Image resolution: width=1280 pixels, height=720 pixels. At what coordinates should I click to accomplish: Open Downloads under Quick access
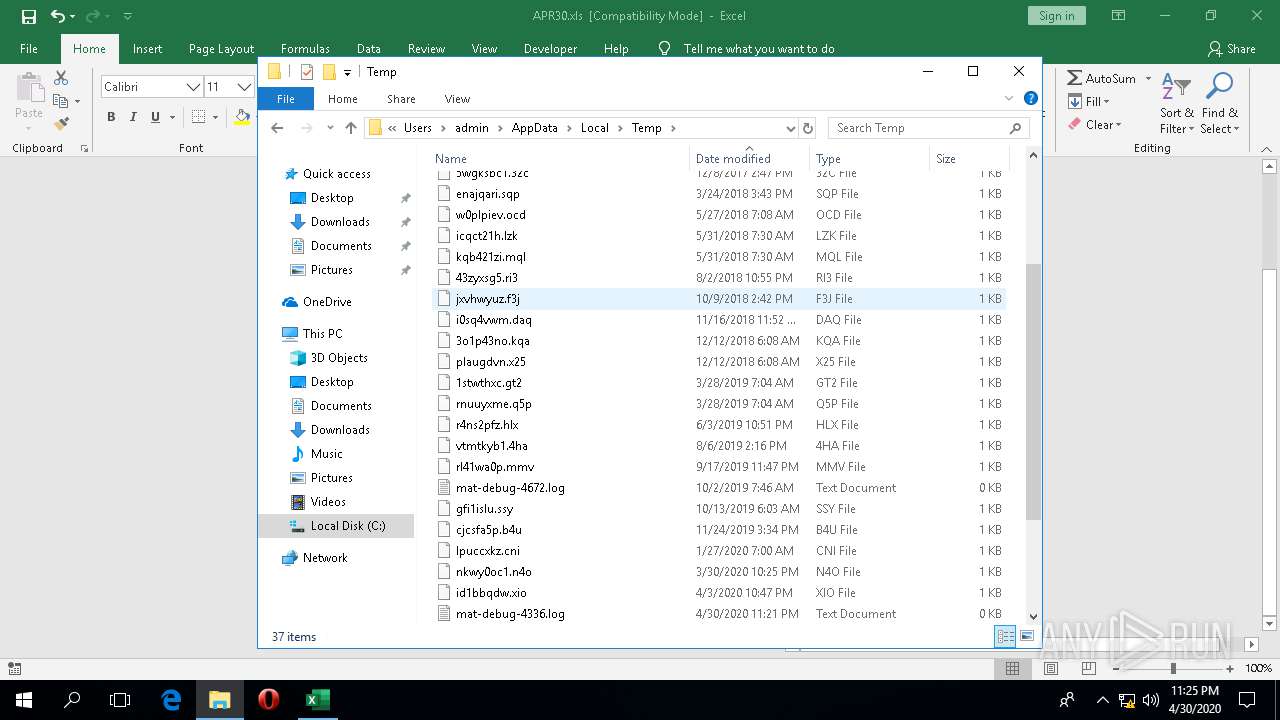click(x=340, y=222)
